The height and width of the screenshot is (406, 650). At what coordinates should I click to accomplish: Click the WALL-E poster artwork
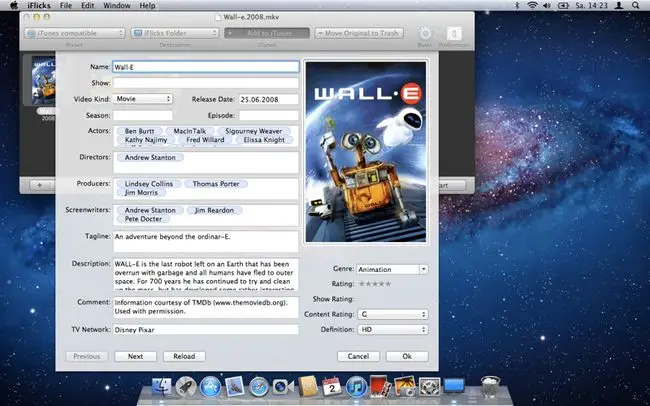coord(366,152)
